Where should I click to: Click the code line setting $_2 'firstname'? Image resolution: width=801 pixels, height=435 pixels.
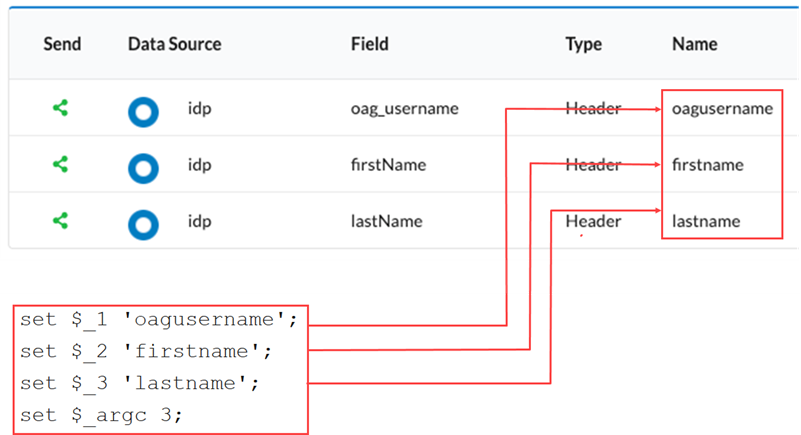coord(146,352)
